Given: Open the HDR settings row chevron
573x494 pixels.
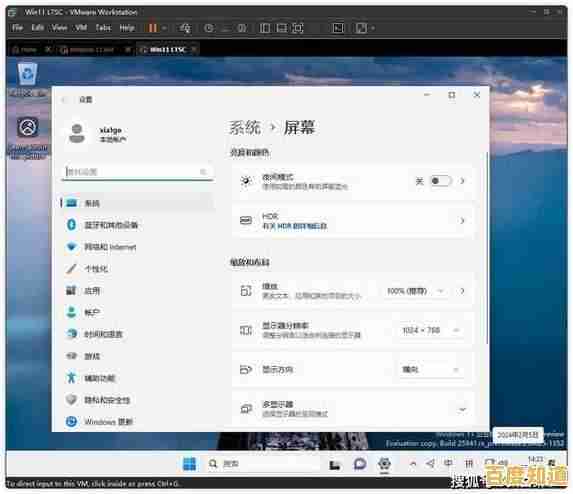Looking at the screenshot, I should (463, 221).
